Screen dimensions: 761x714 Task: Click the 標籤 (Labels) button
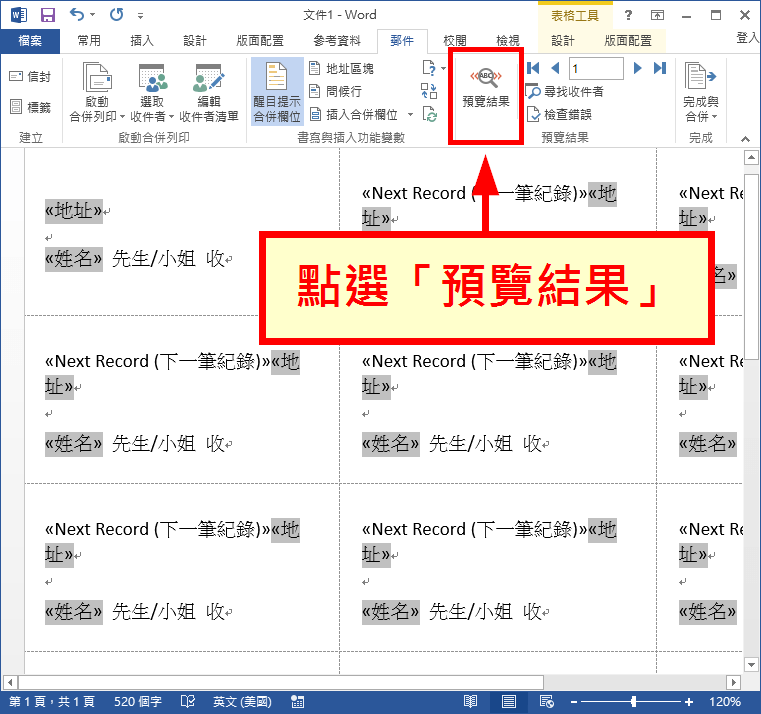pyautogui.click(x=30, y=107)
